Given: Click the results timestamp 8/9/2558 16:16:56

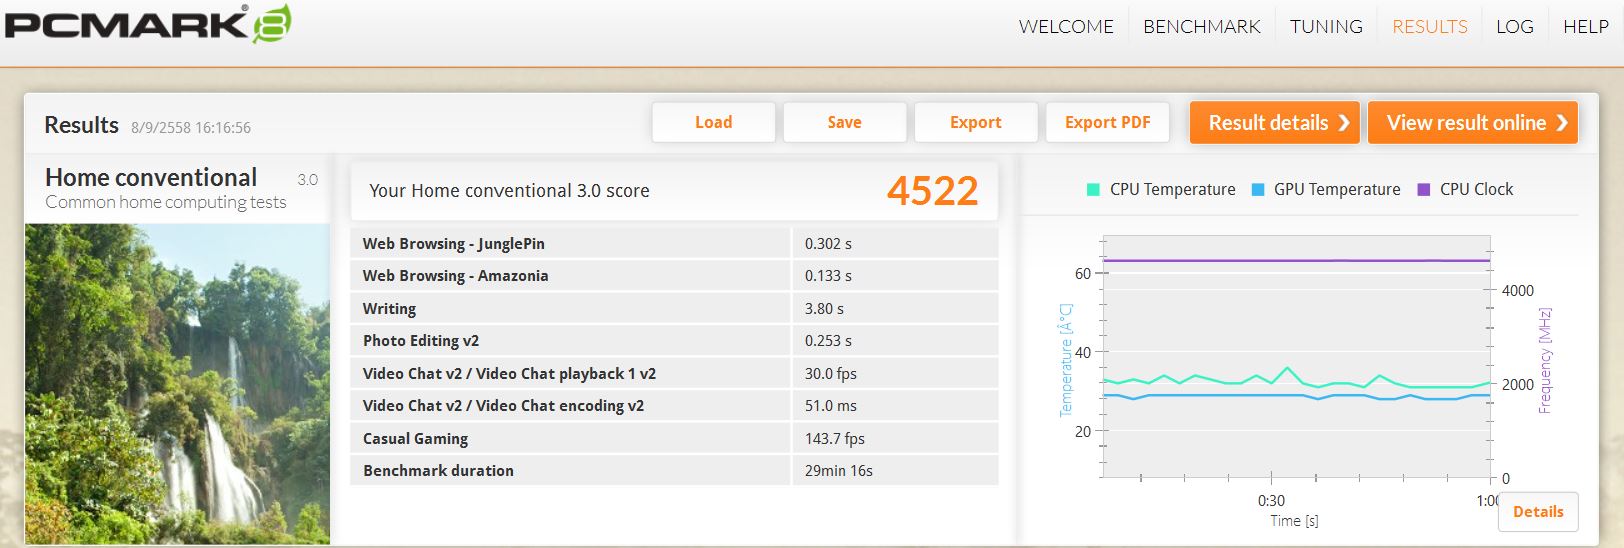Looking at the screenshot, I should tap(191, 128).
